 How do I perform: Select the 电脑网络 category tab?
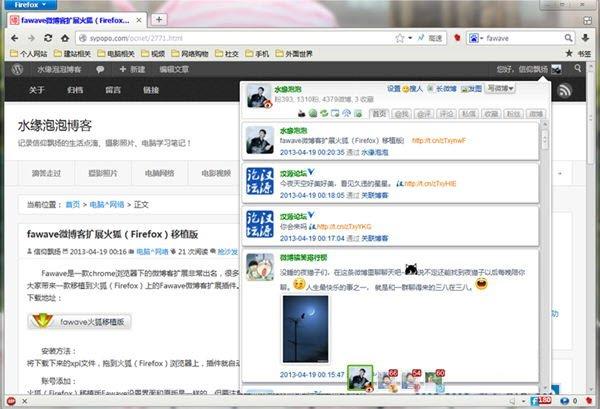coord(160,173)
